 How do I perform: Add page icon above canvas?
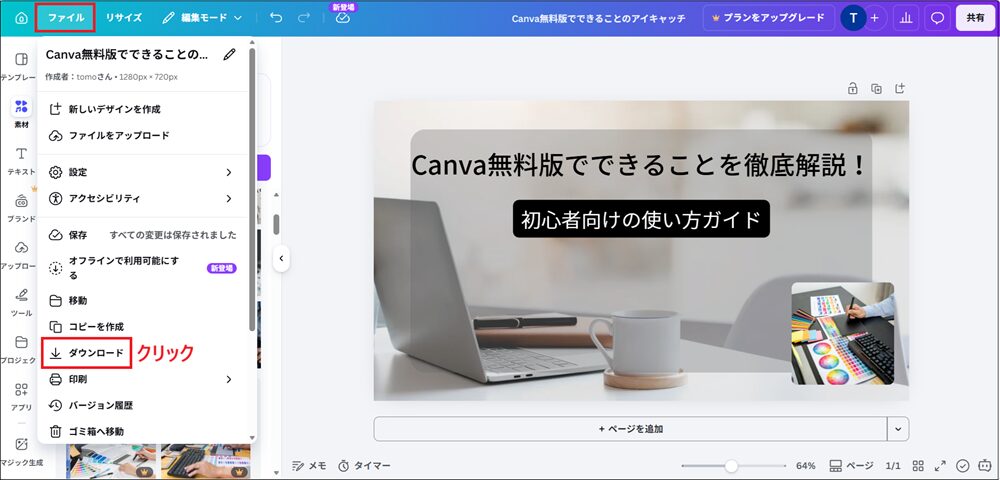pyautogui.click(x=900, y=89)
